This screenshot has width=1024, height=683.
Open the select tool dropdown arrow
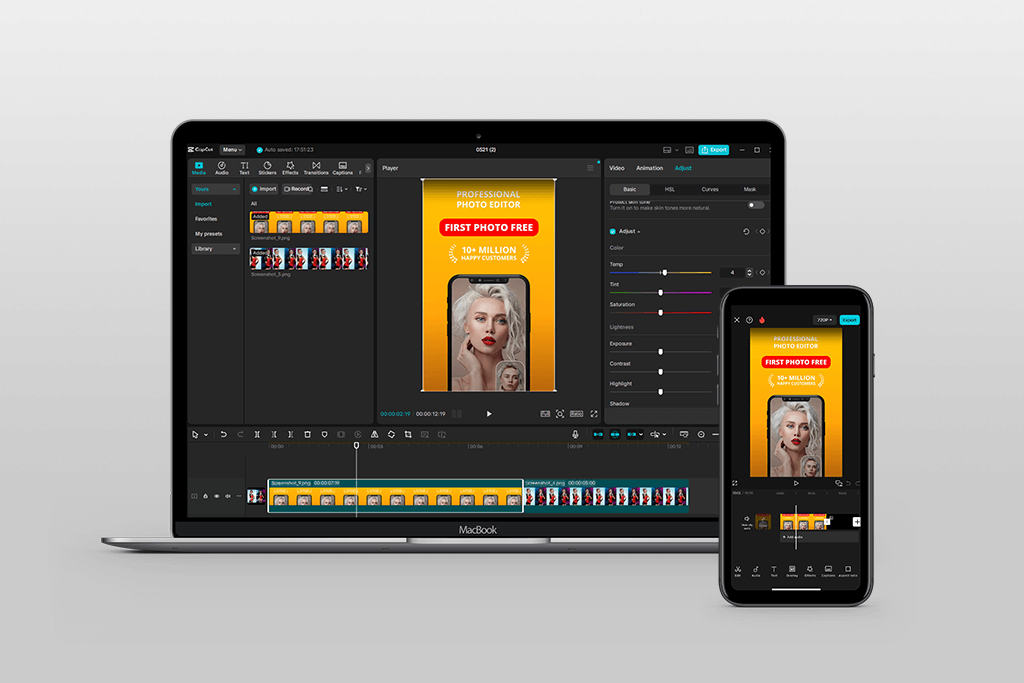coord(206,435)
